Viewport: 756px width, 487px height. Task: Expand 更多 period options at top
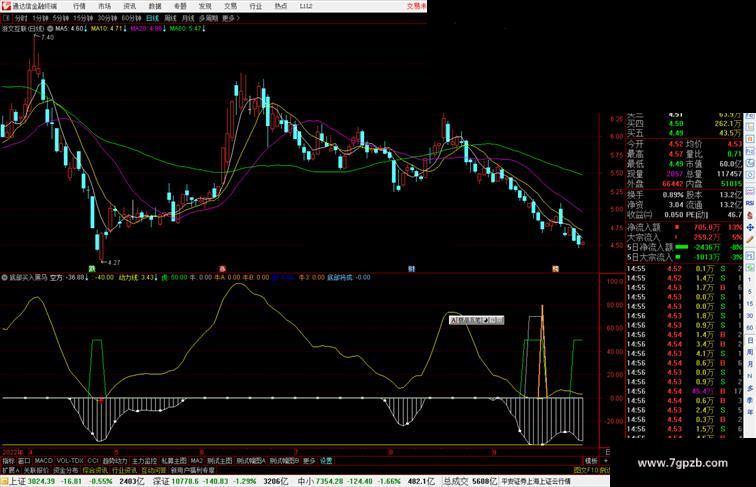[231, 18]
